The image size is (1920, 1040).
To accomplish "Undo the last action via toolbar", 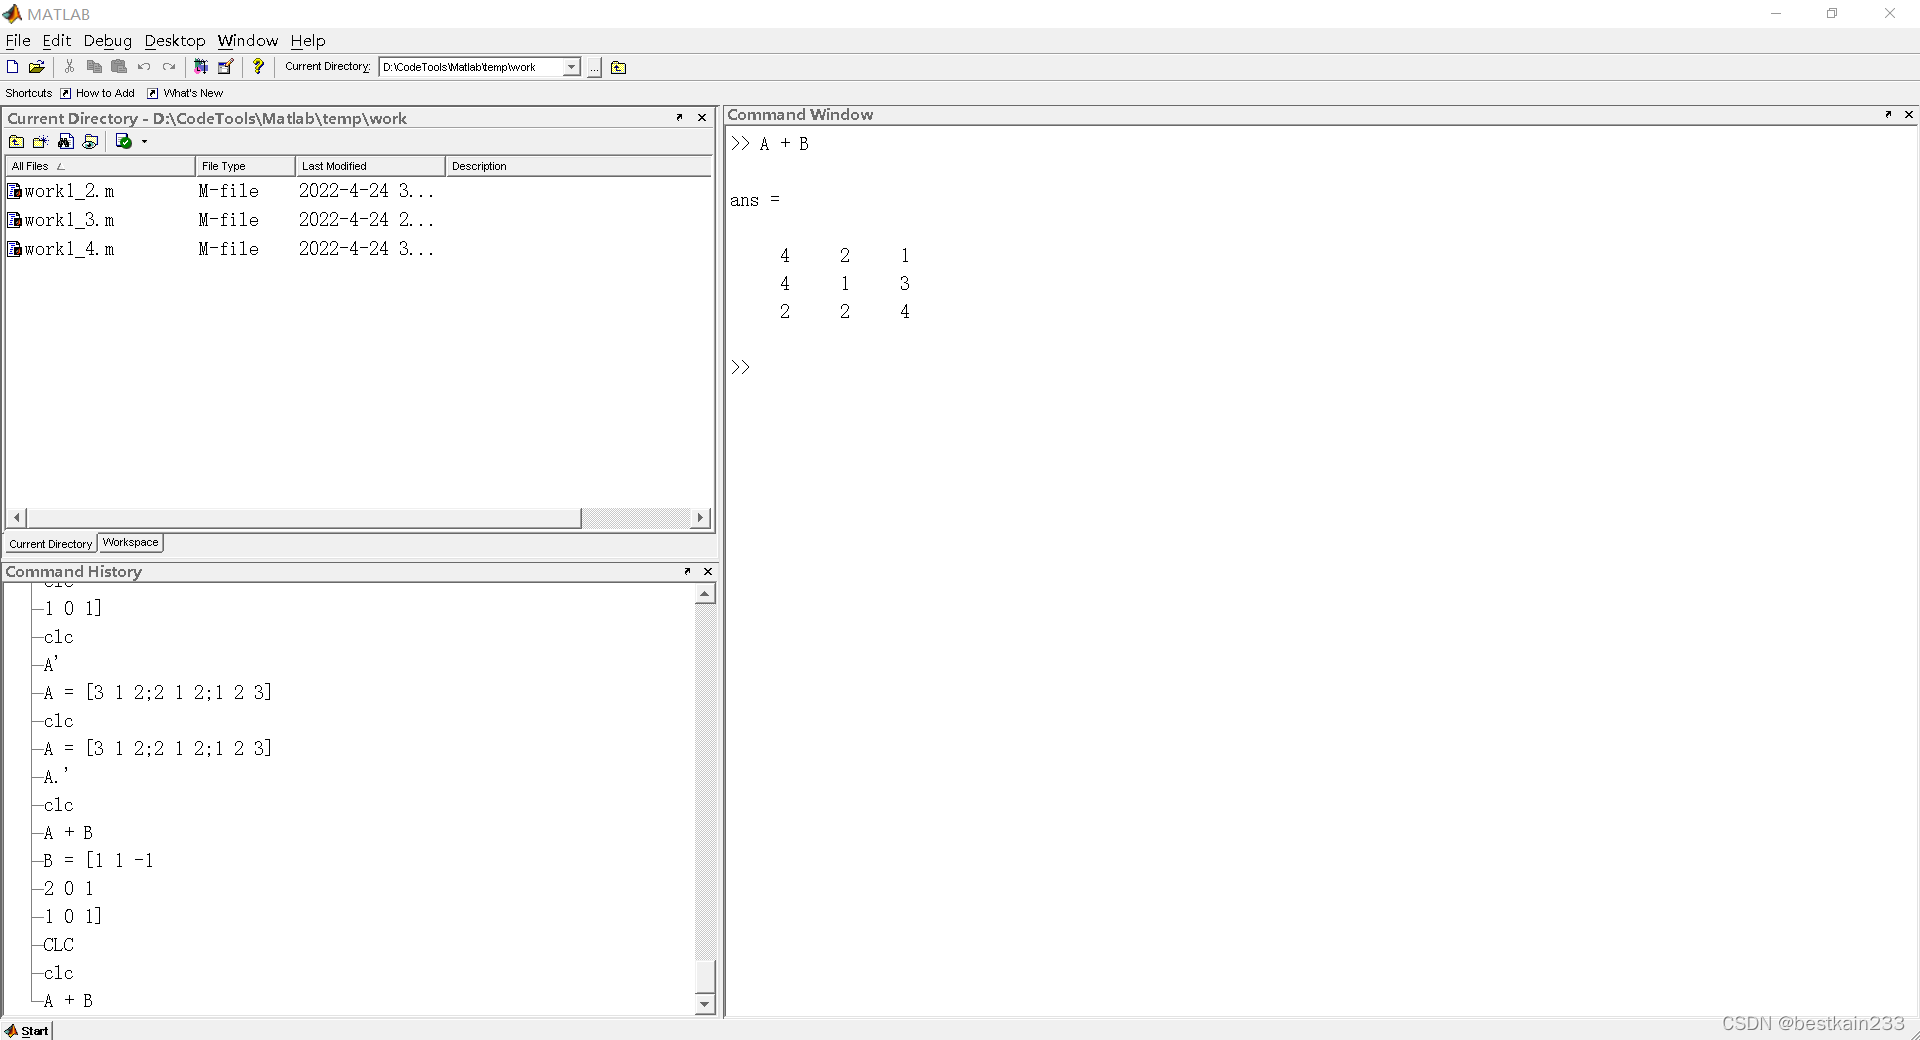I will (x=144, y=67).
